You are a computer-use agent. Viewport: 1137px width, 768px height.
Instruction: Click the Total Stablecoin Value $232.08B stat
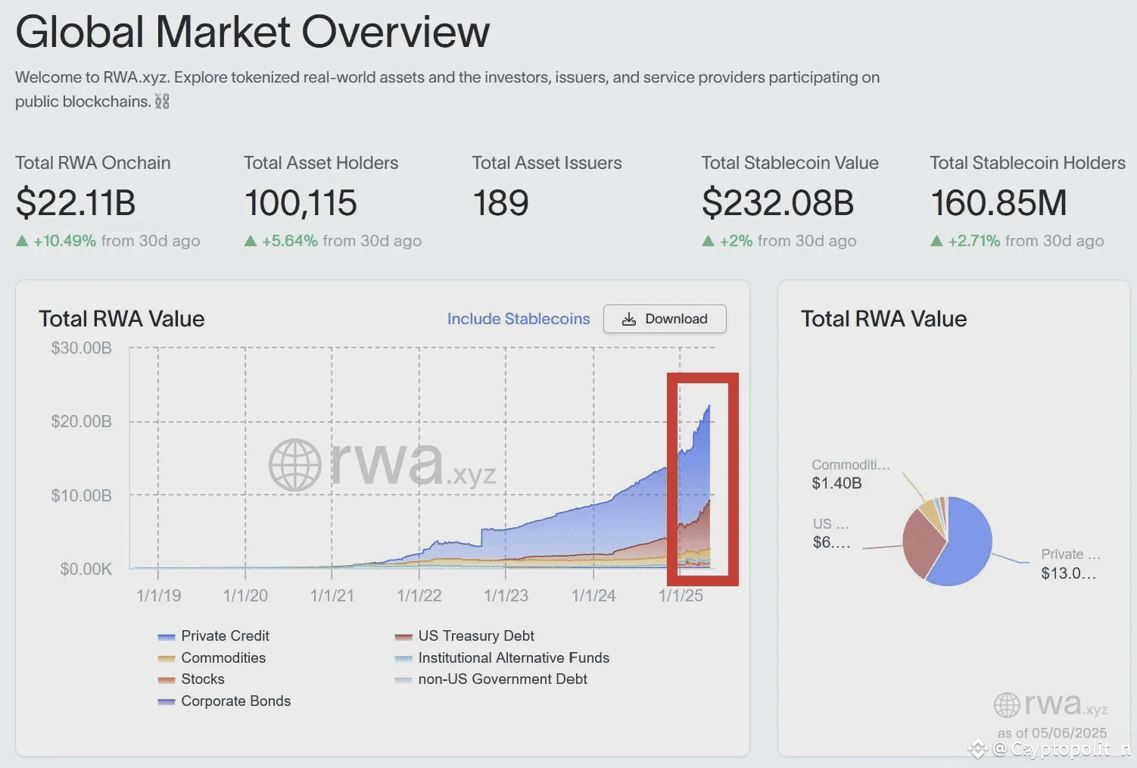point(777,202)
